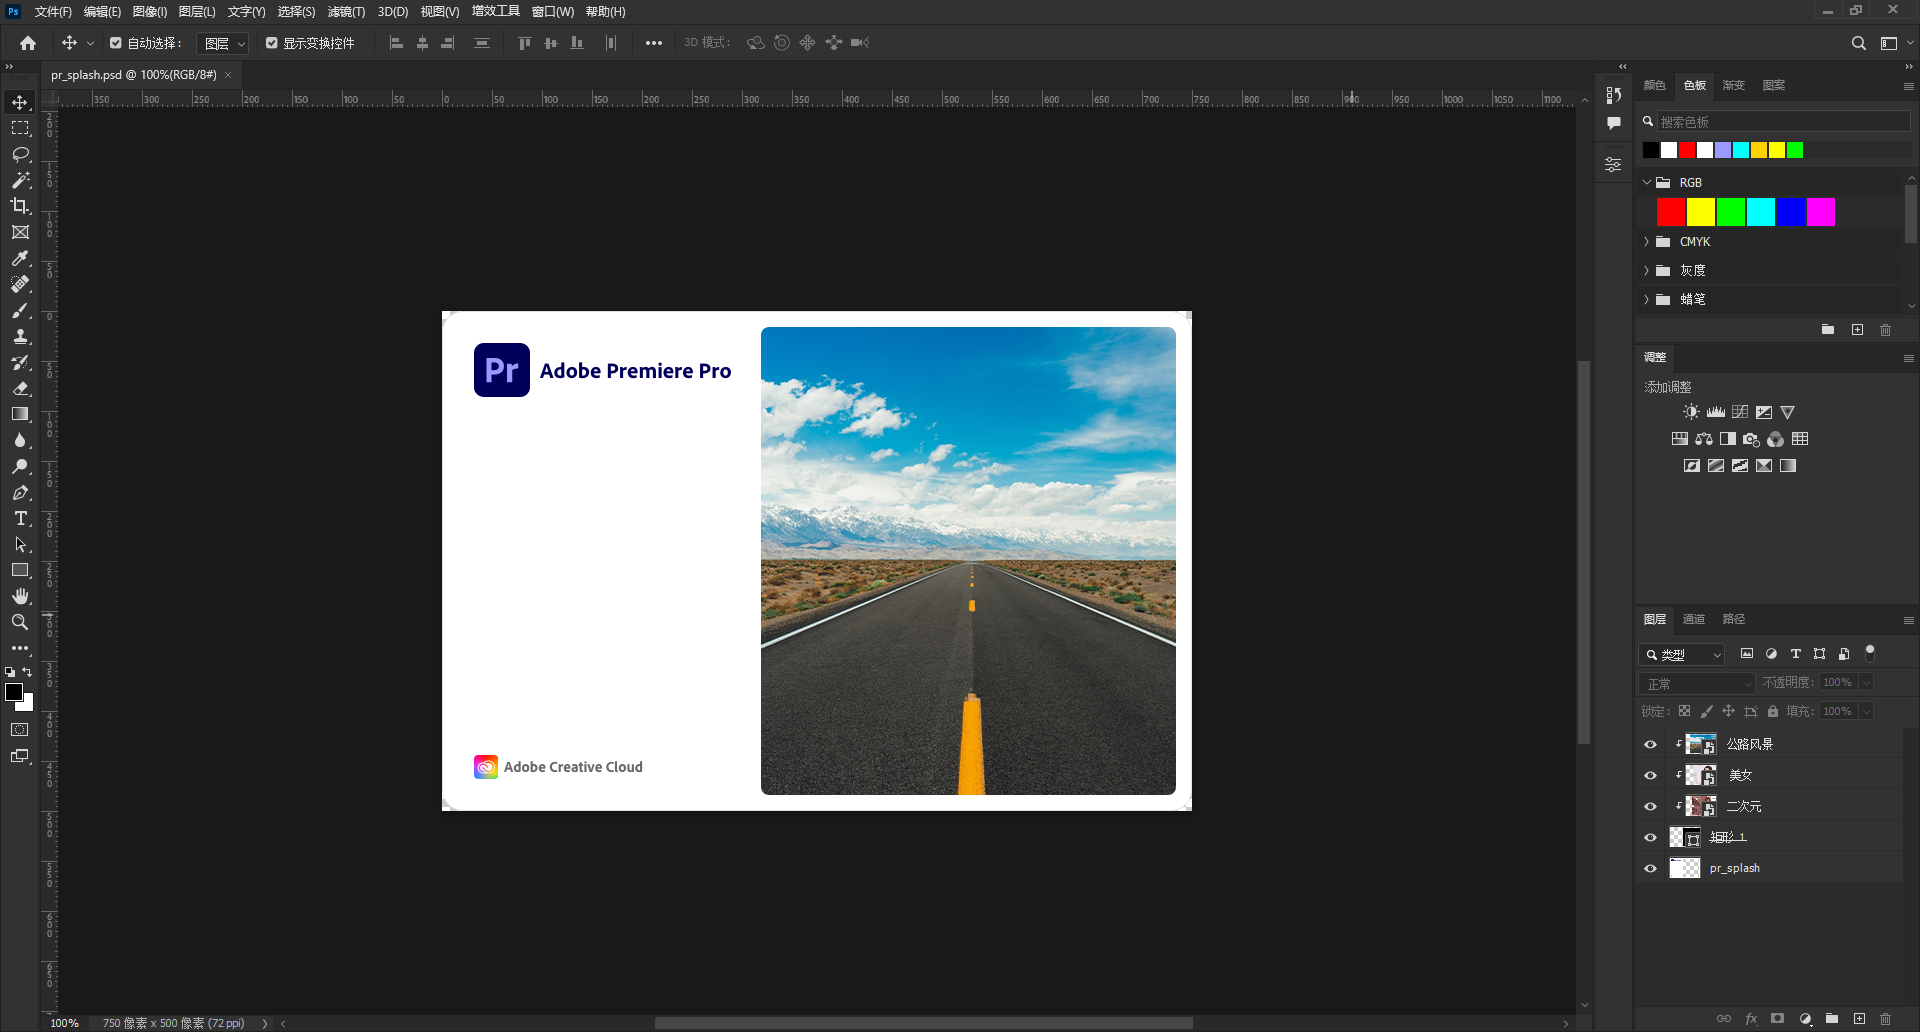Expand the 蜡笔 swatch folder
This screenshot has width=1920, height=1032.
[1647, 299]
